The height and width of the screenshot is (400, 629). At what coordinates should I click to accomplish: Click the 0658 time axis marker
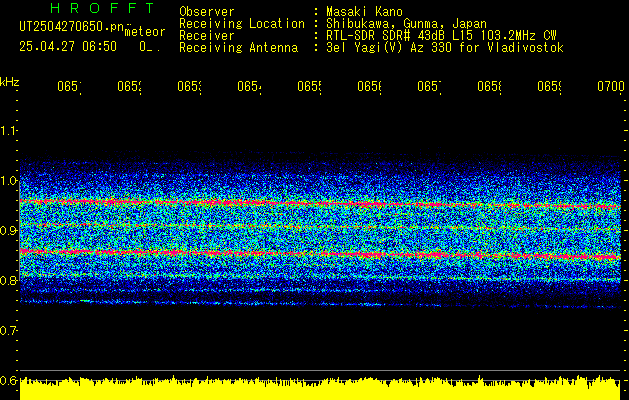489,86
